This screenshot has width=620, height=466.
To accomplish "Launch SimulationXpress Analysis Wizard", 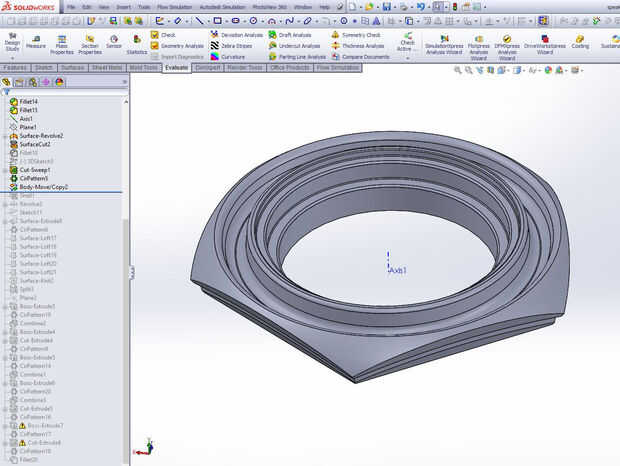I will click(444, 44).
